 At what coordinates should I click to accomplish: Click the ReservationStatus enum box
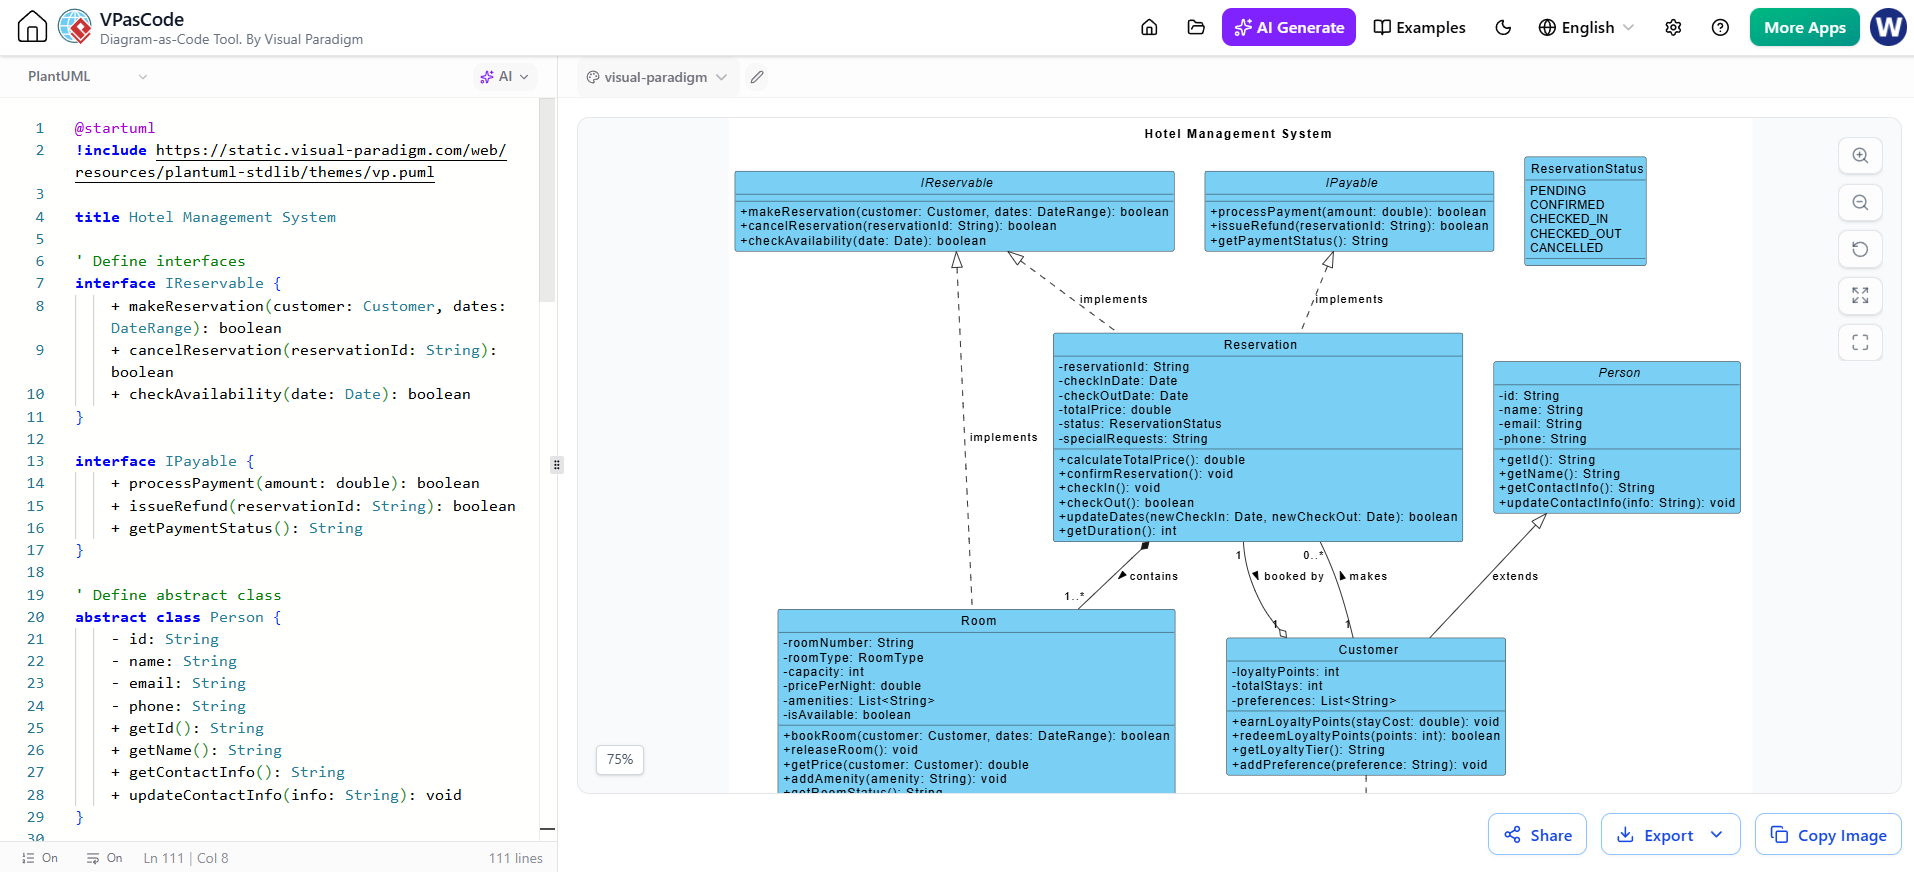1585,211
